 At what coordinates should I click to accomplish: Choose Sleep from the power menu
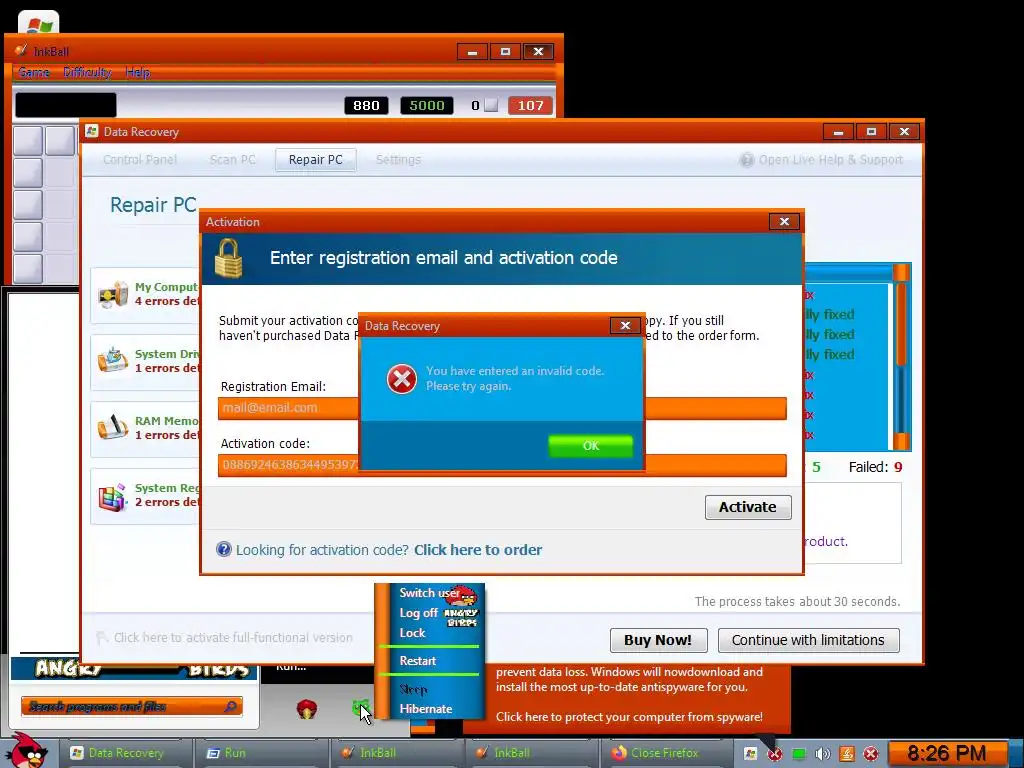413,690
